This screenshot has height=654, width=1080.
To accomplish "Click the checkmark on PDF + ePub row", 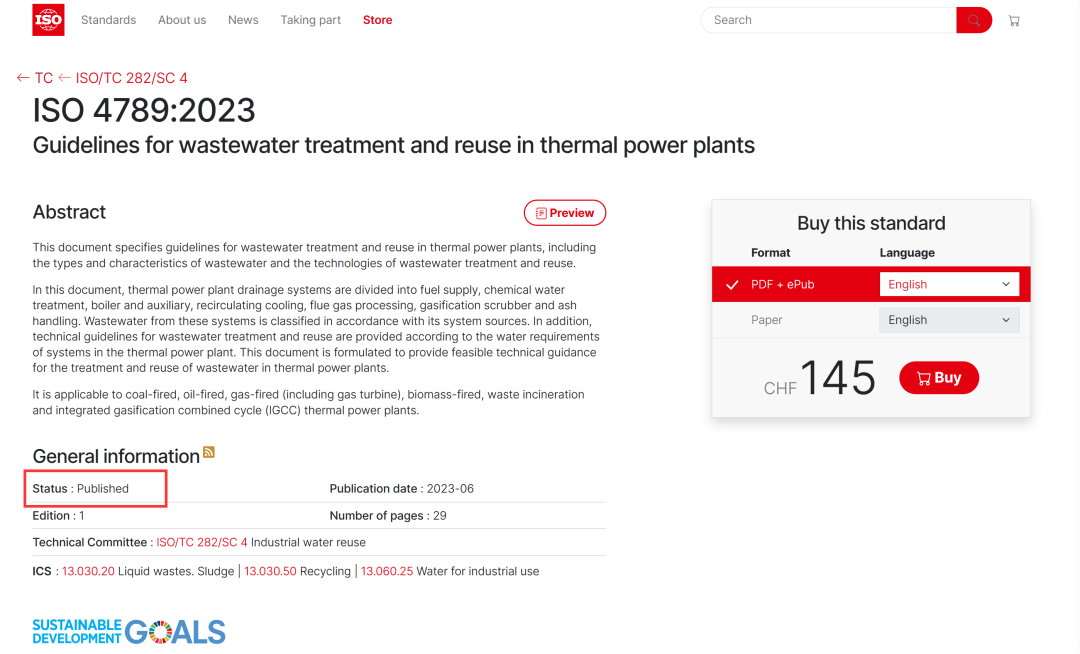I will click(x=732, y=284).
